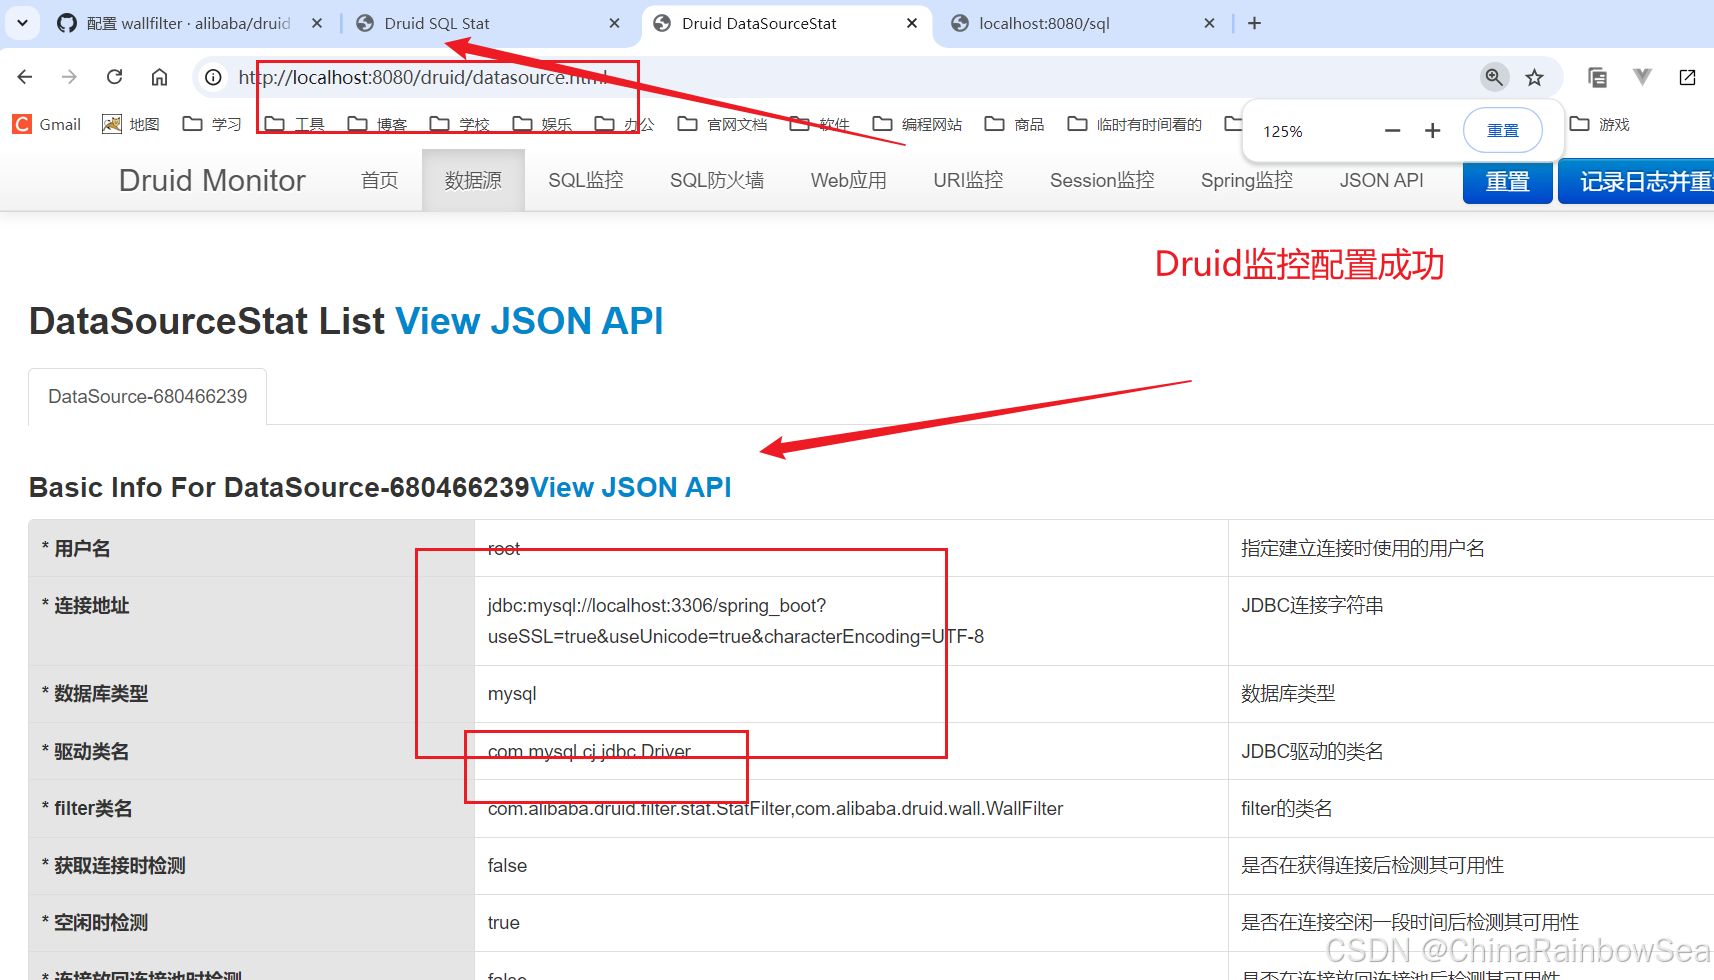The image size is (1714, 980).
Task: Reload the current page
Action: pos(114,77)
